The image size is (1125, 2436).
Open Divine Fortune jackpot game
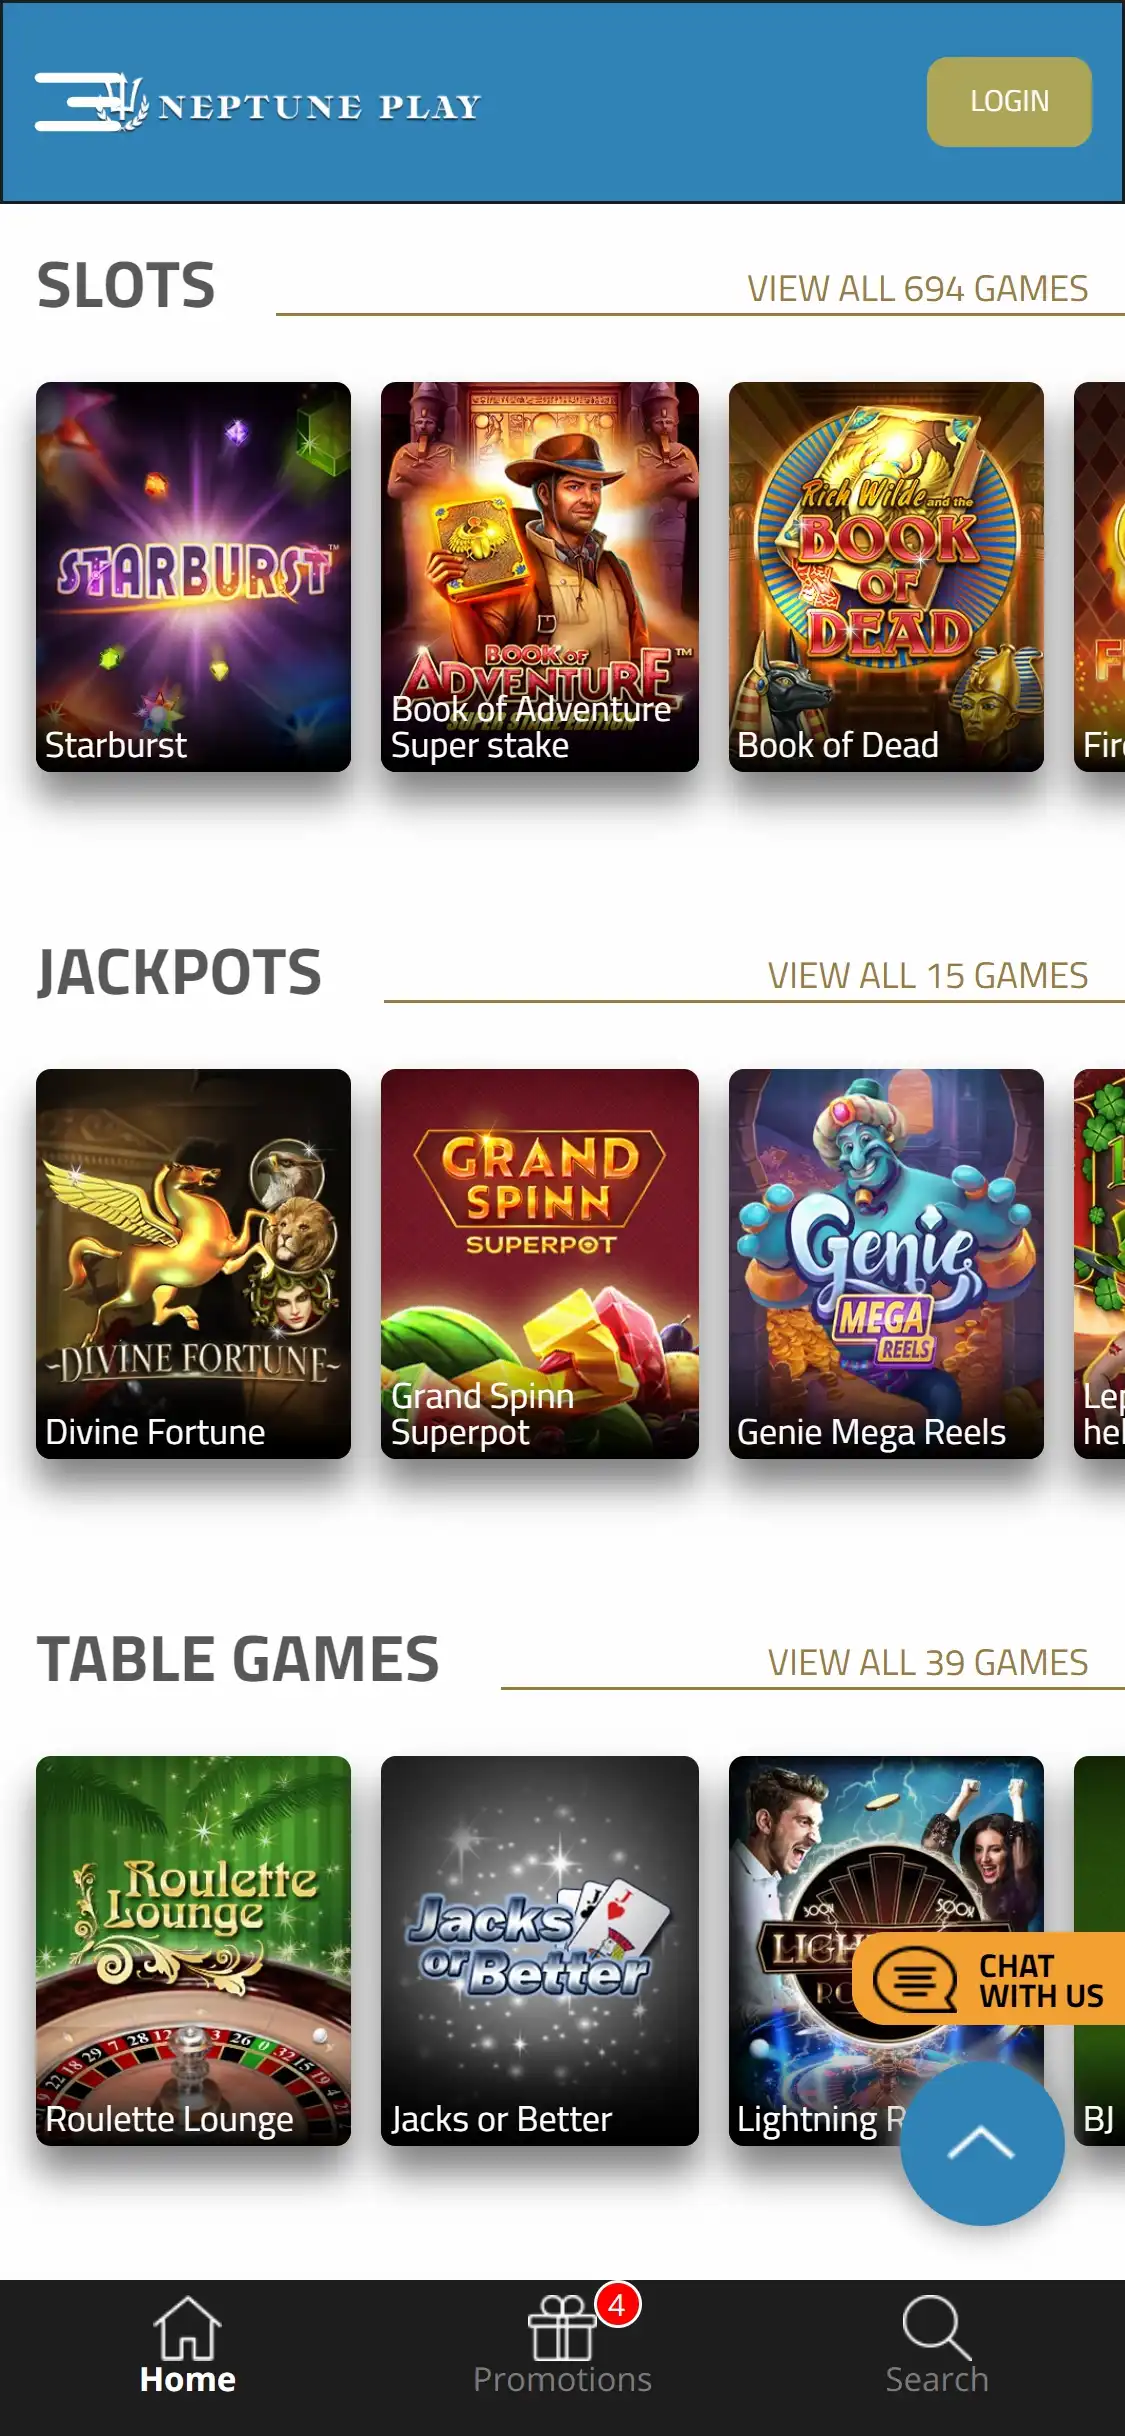tap(193, 1264)
